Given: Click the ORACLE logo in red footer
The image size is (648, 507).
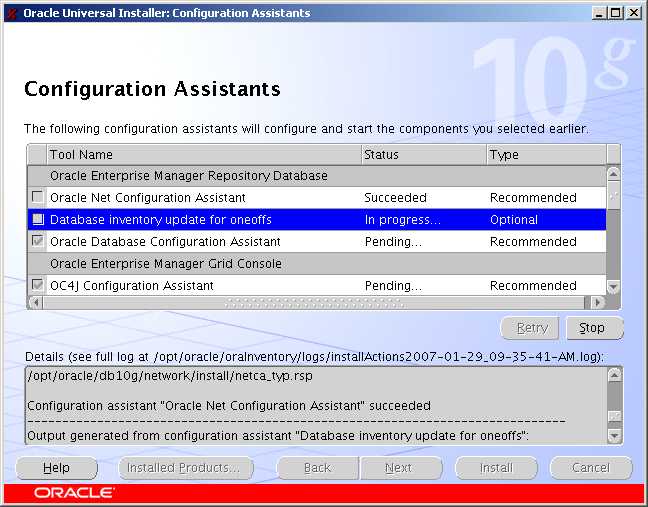Looking at the screenshot, I should 74,493.
